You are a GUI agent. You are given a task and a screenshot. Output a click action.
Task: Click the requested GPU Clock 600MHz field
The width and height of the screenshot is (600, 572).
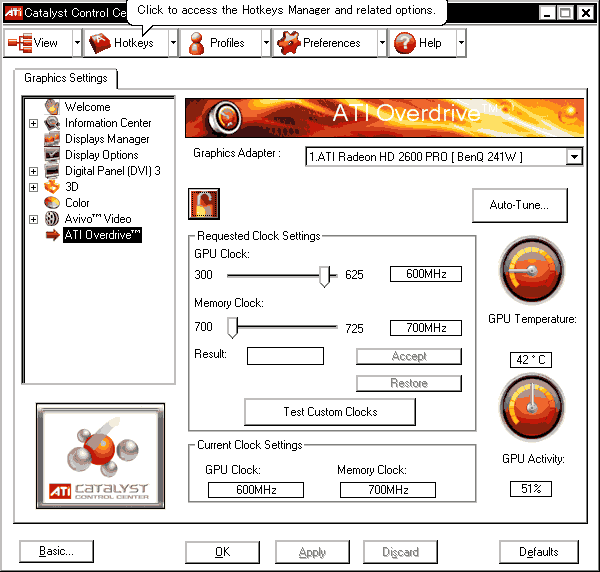click(426, 274)
